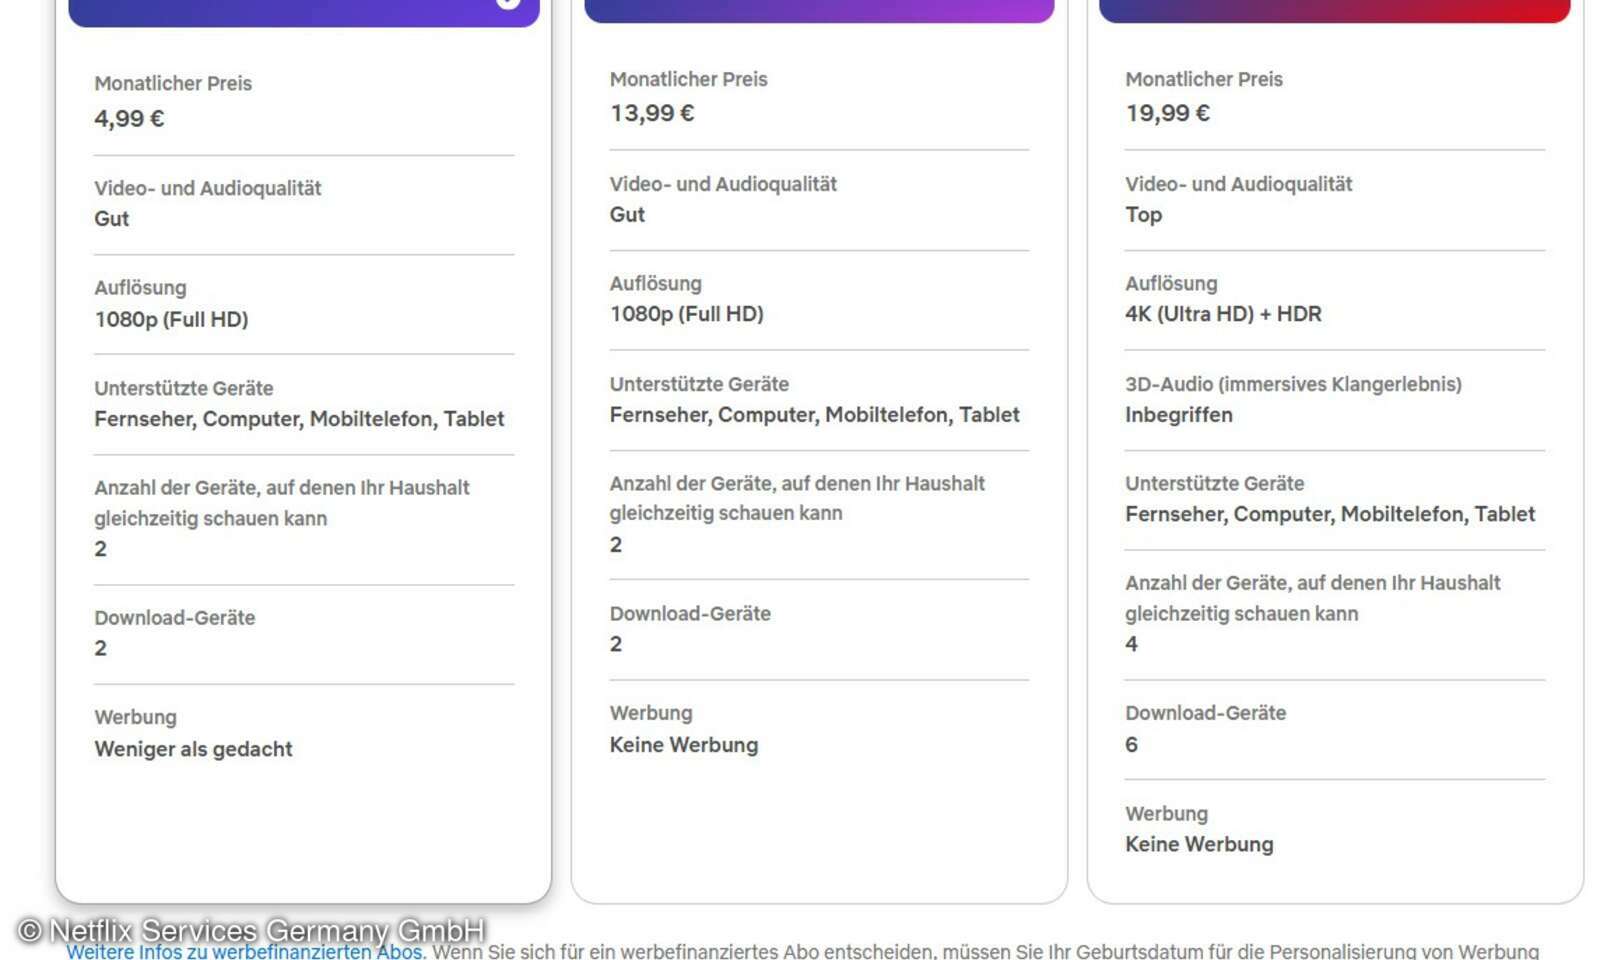Viewport: 1600px width, 960px height.
Task: Click '4K (Ultra HD) + HDR' resolution text
Action: coord(1223,313)
